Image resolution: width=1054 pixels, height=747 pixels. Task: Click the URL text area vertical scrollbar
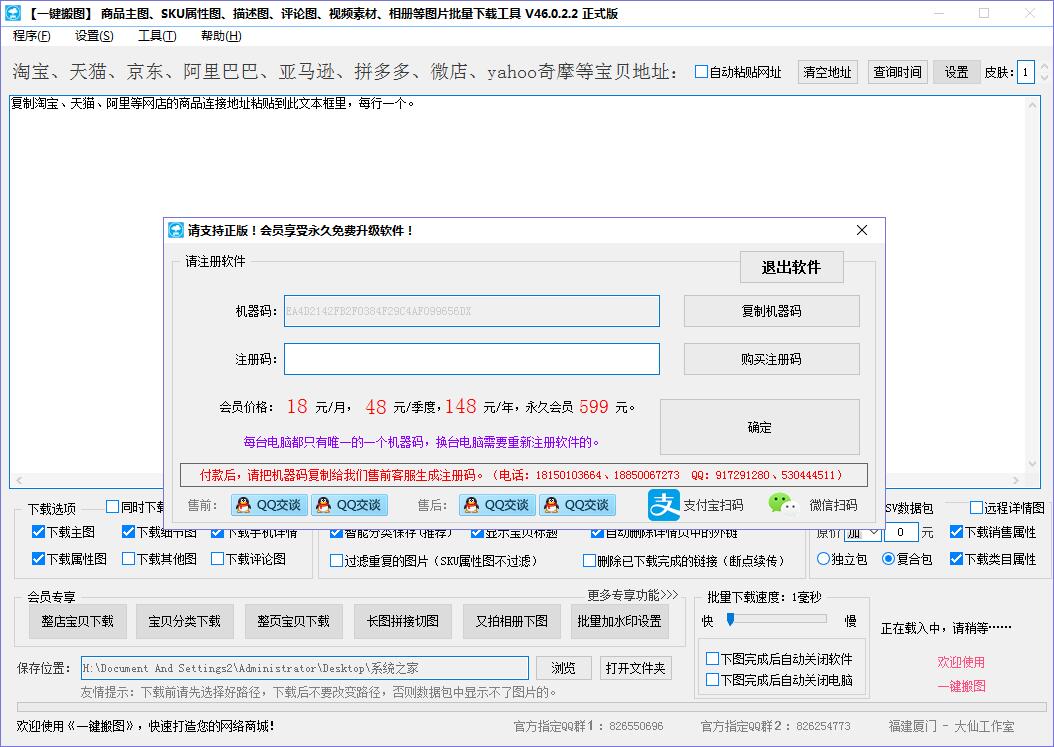pyautogui.click(x=1032, y=285)
